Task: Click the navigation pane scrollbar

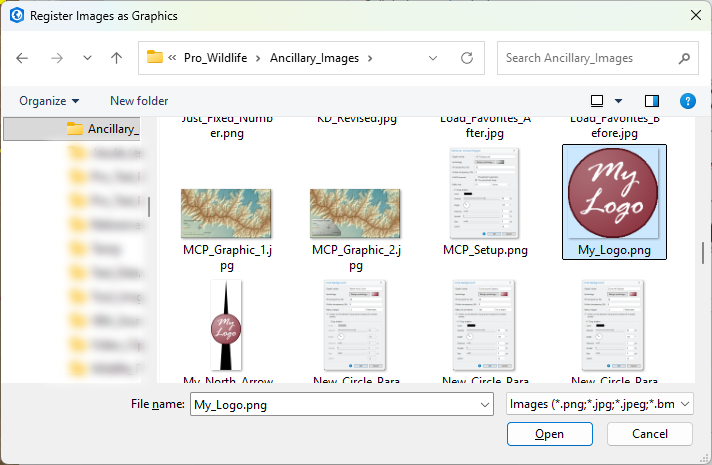Action: 149,206
